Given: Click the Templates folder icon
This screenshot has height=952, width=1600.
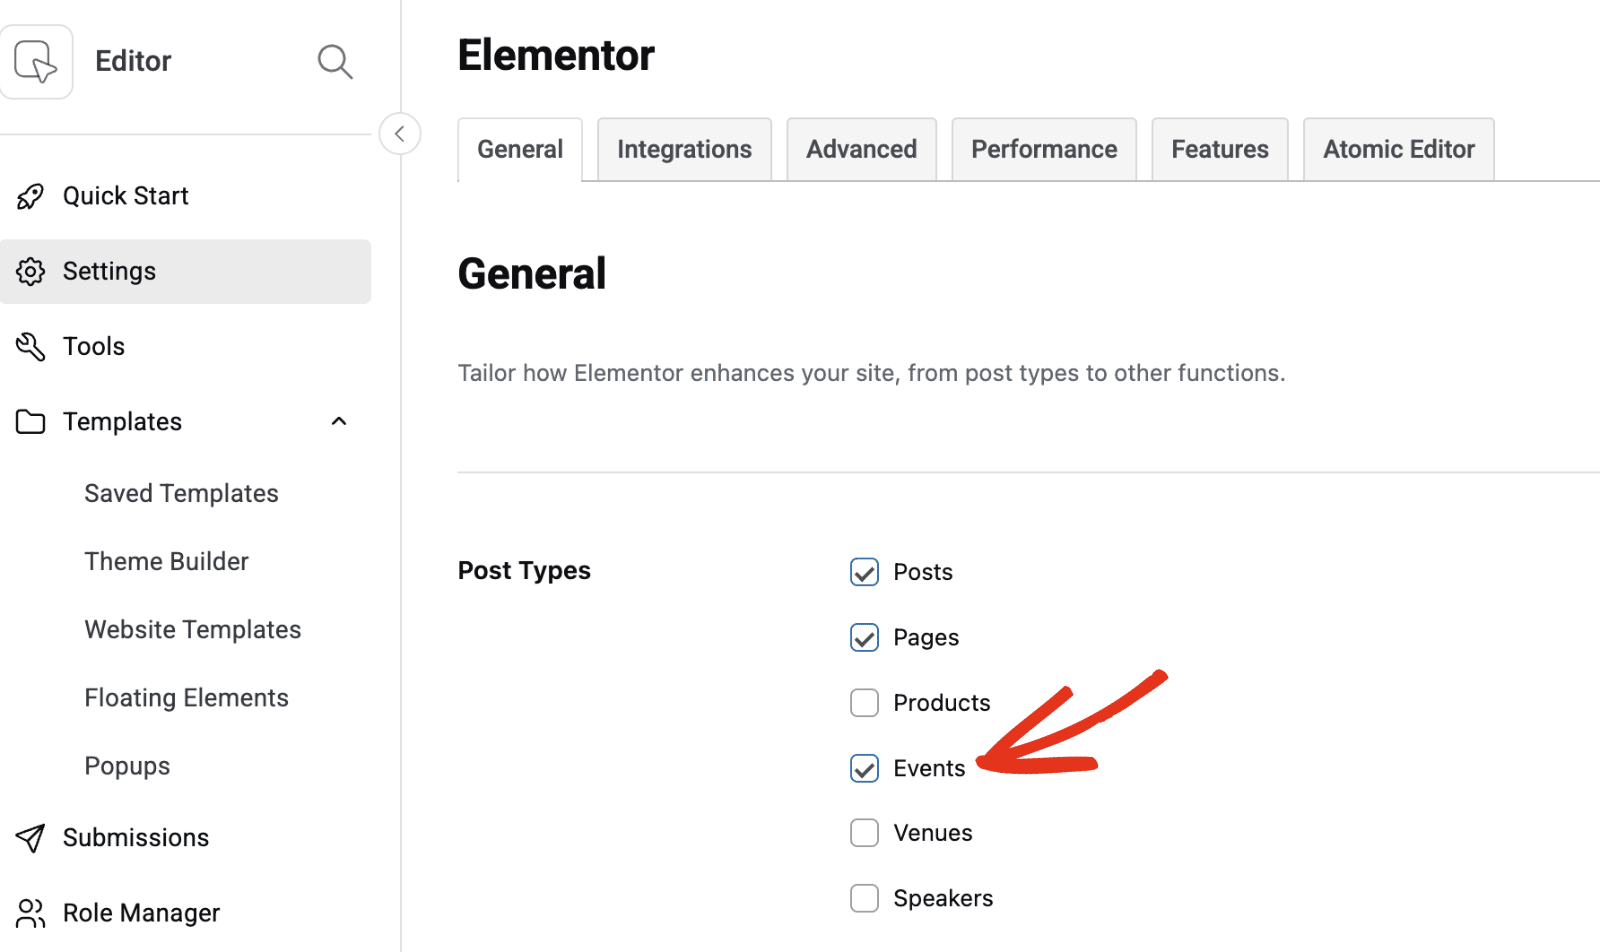Looking at the screenshot, I should [x=30, y=422].
